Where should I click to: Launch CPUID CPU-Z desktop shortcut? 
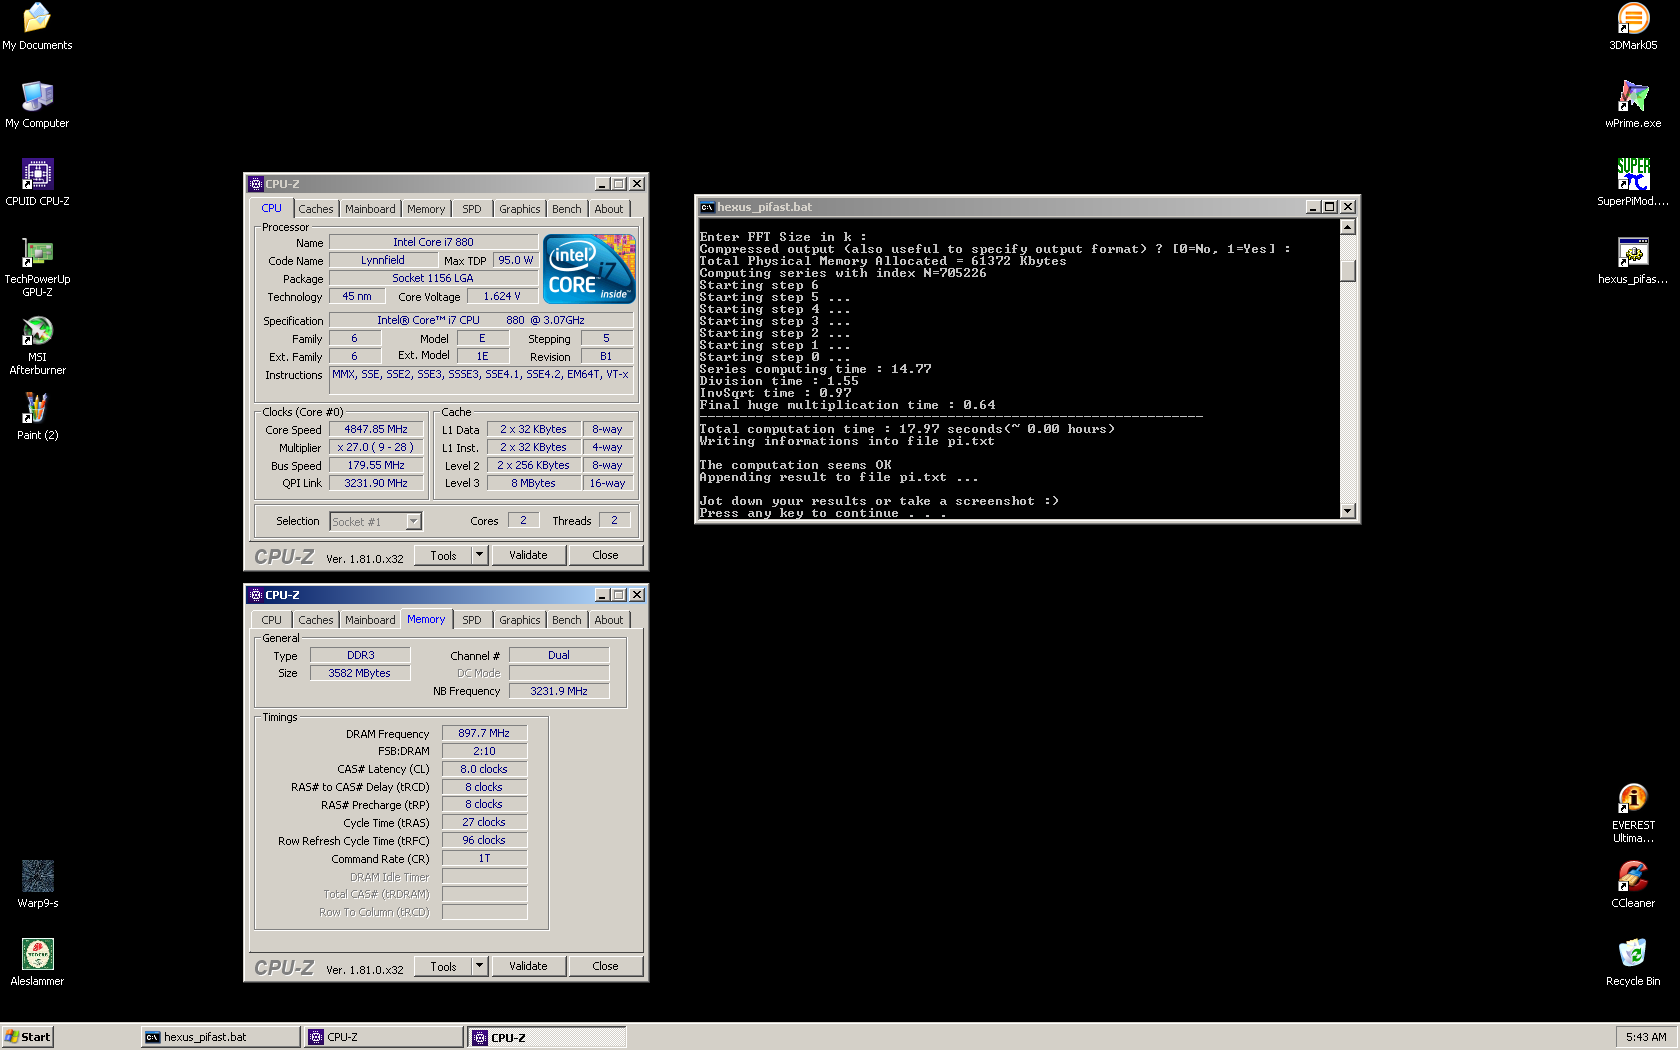coord(37,183)
